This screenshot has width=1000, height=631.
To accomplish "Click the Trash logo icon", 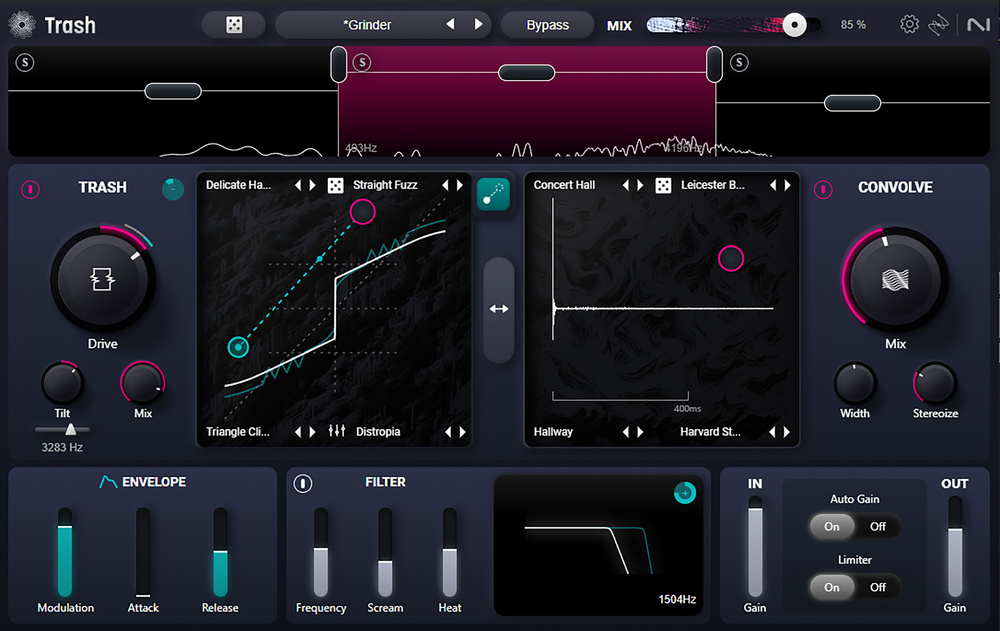I will coord(22,25).
